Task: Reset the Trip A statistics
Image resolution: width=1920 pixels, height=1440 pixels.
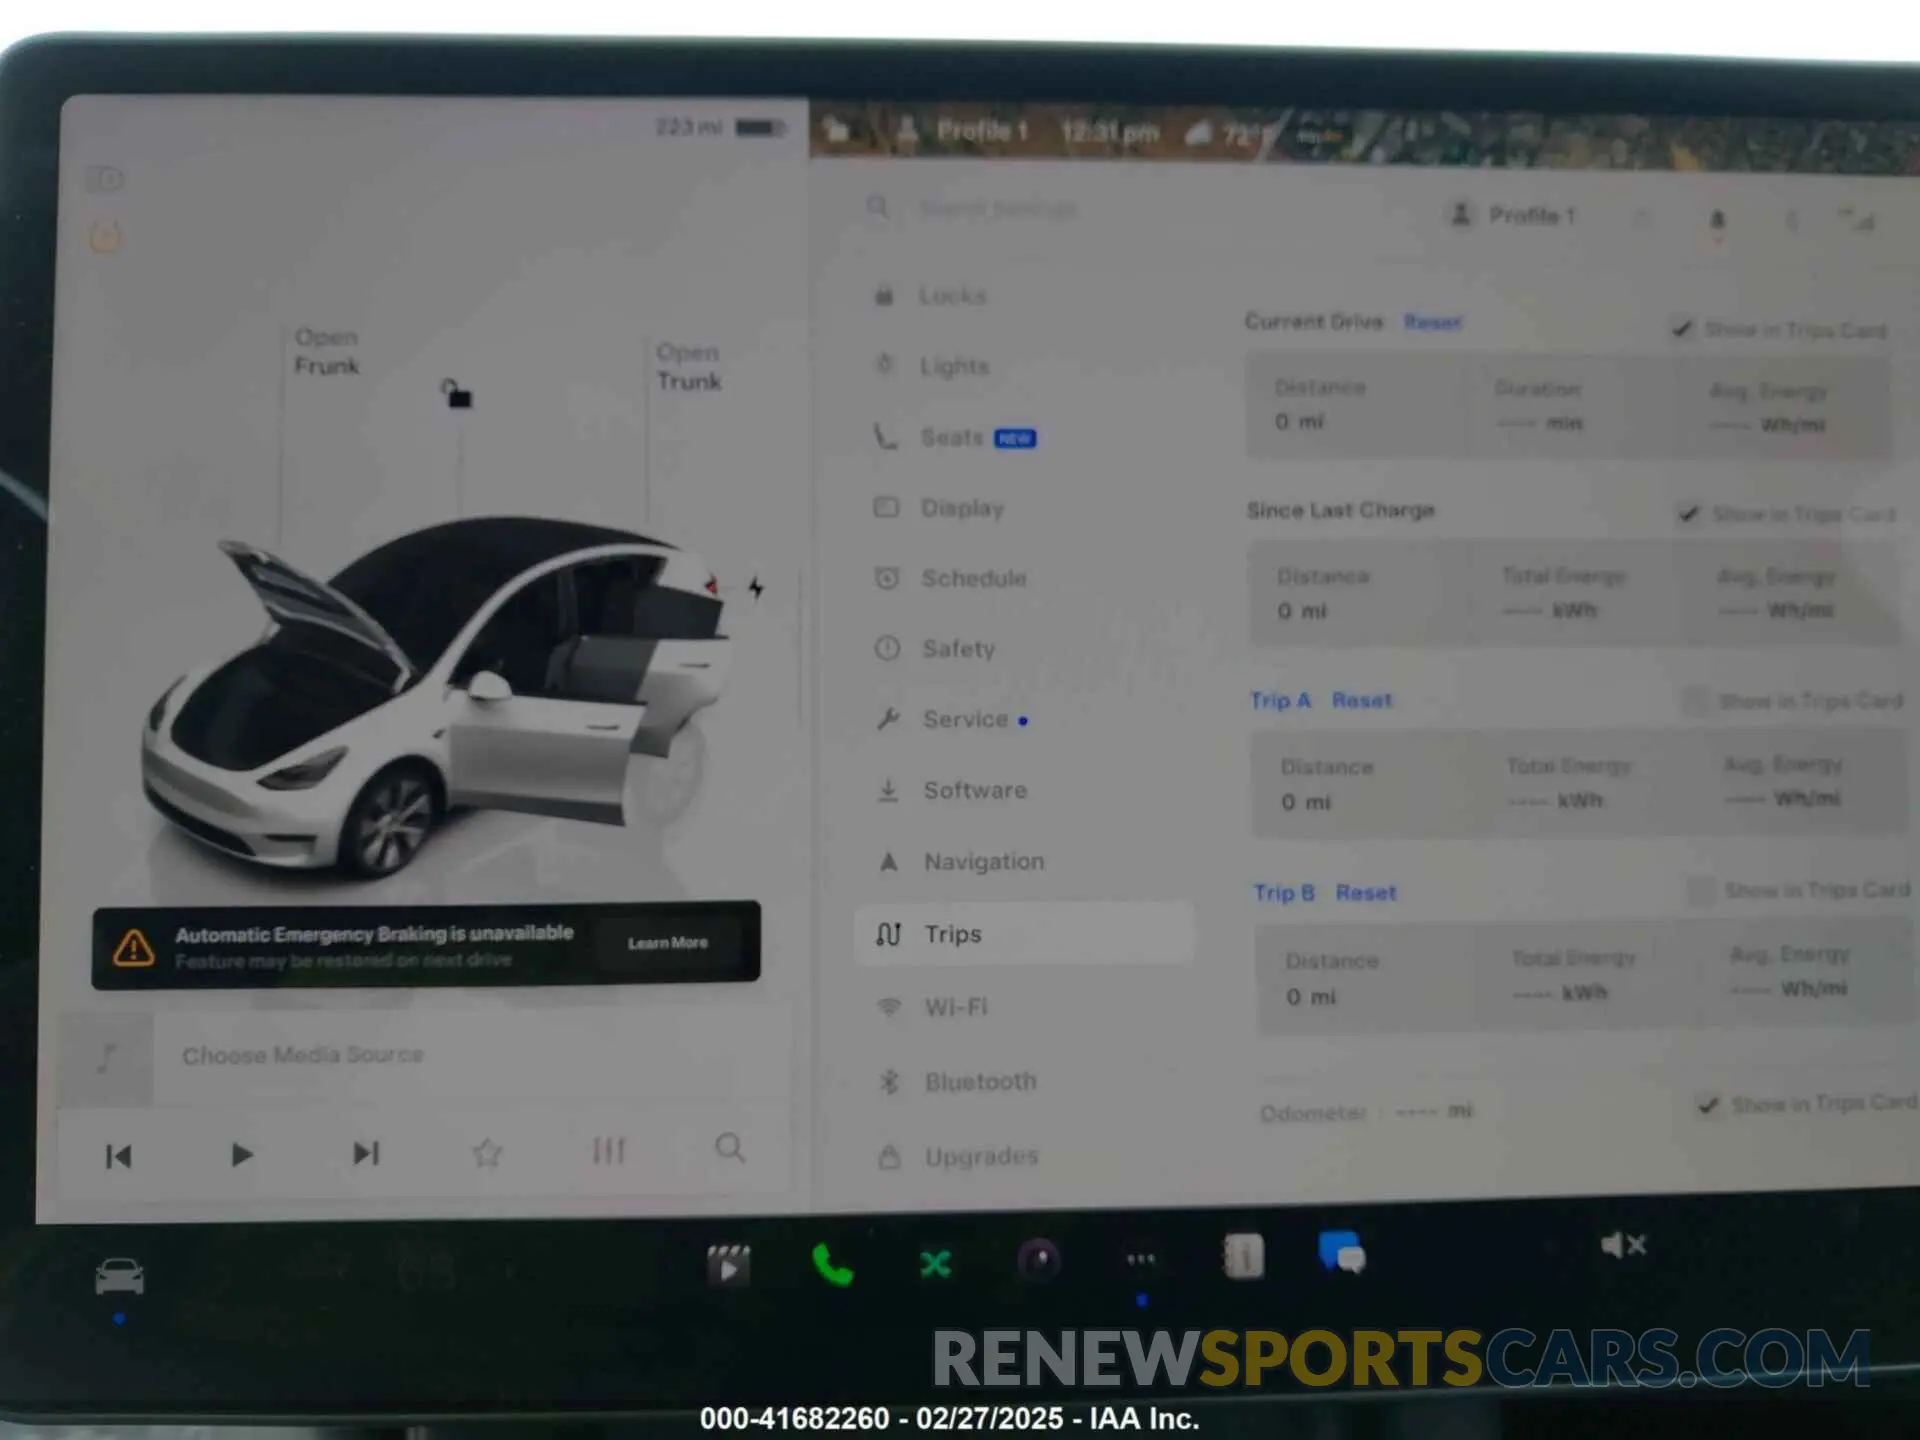Action: click(x=1361, y=700)
